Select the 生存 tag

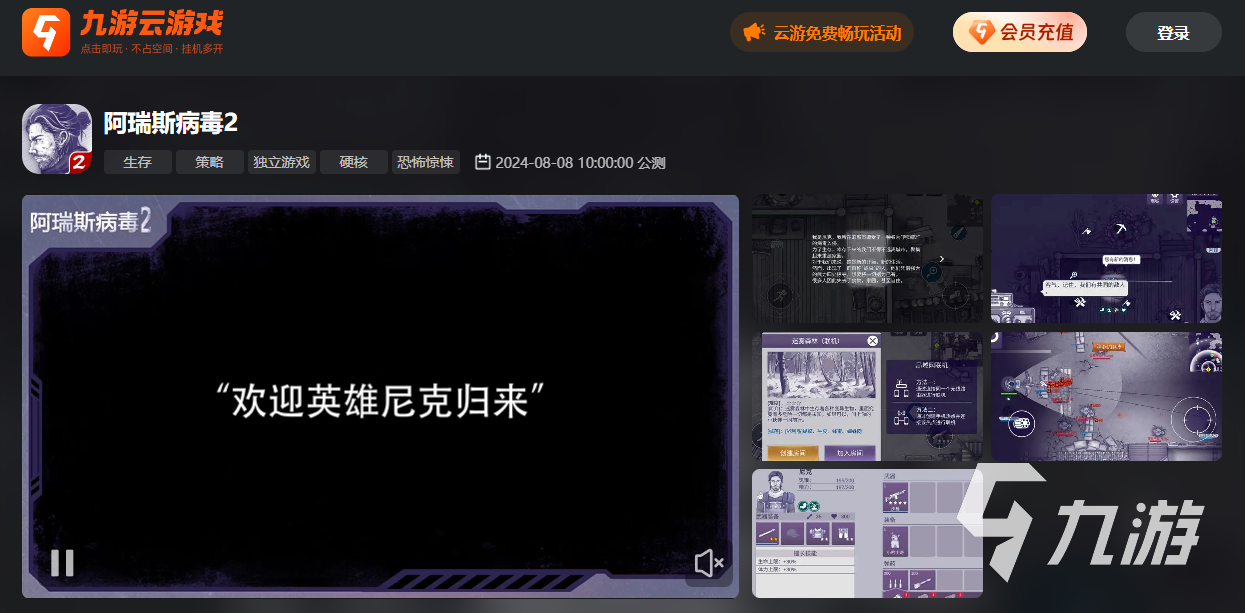138,162
